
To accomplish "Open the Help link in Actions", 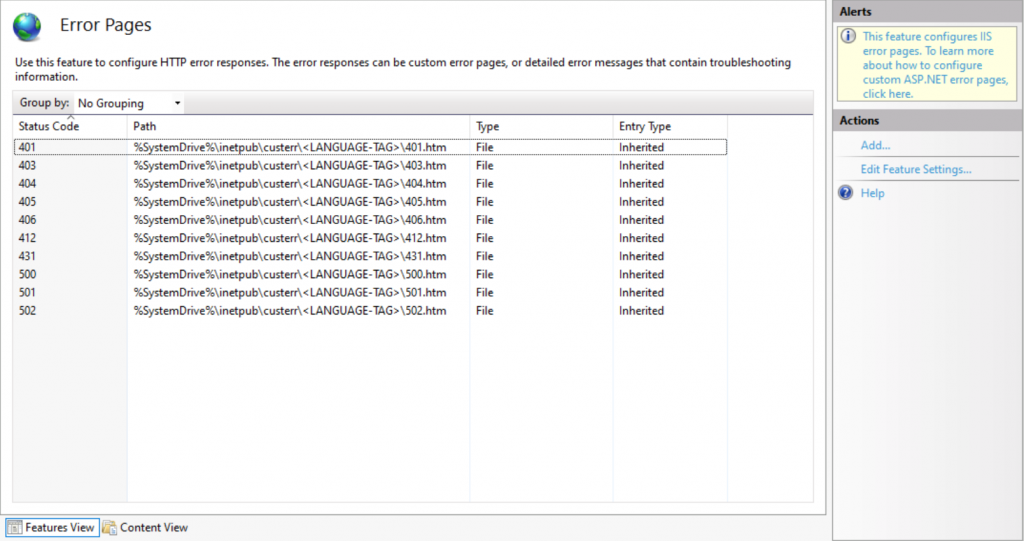I will pyautogui.click(x=872, y=193).
